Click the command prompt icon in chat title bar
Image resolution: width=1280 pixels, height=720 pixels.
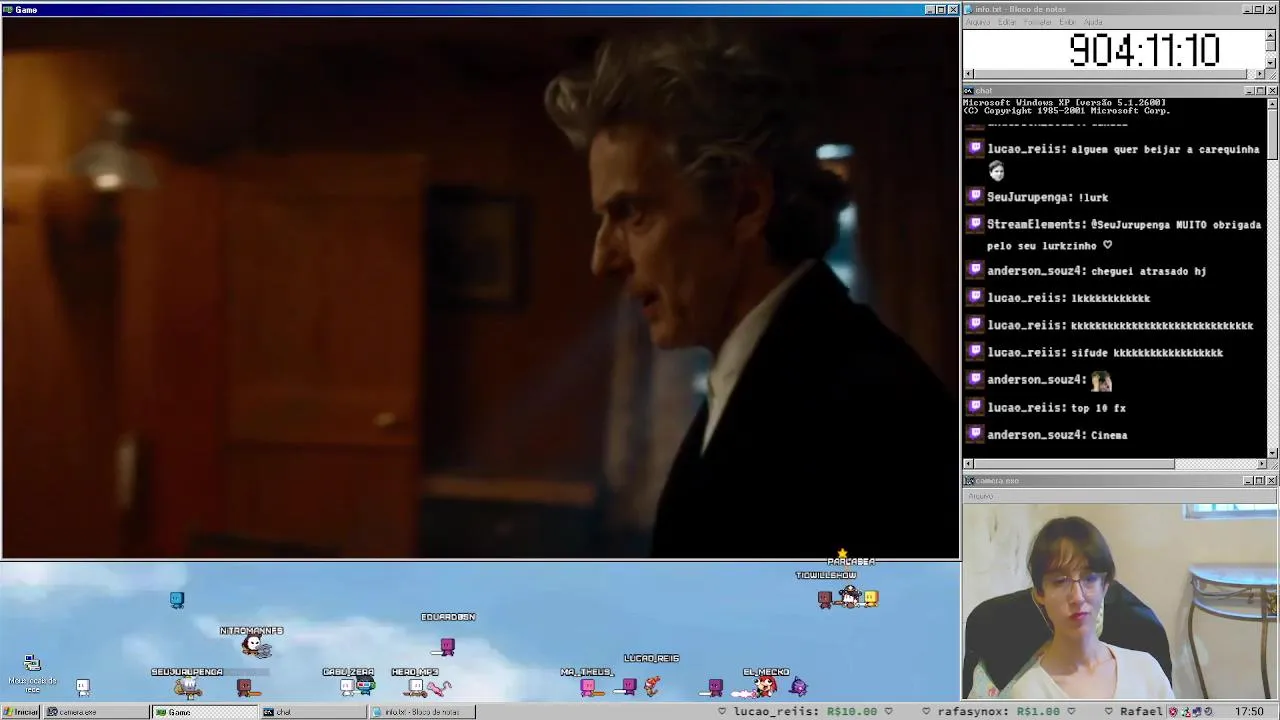[x=968, y=91]
